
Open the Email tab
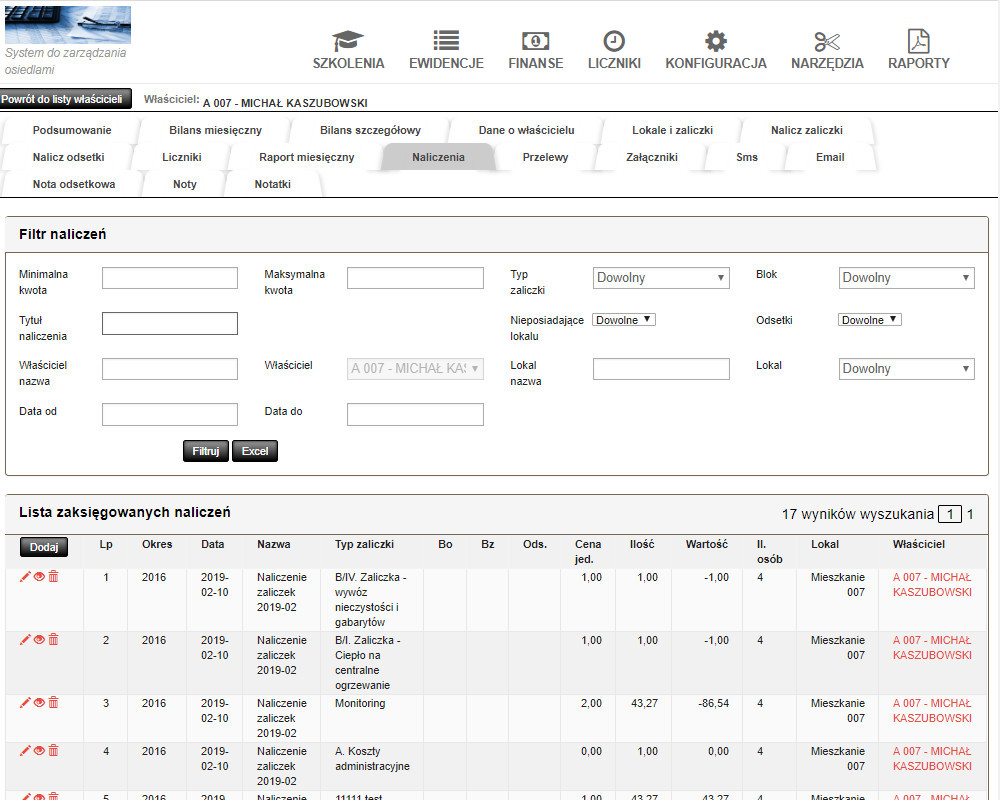click(830, 157)
